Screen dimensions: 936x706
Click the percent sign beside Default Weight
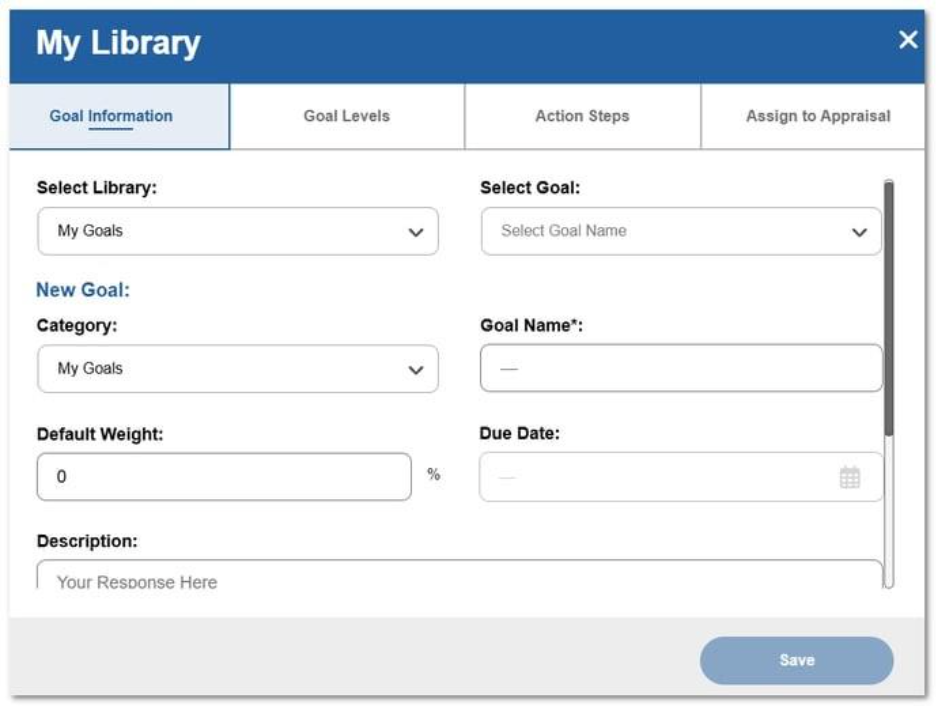tap(433, 474)
